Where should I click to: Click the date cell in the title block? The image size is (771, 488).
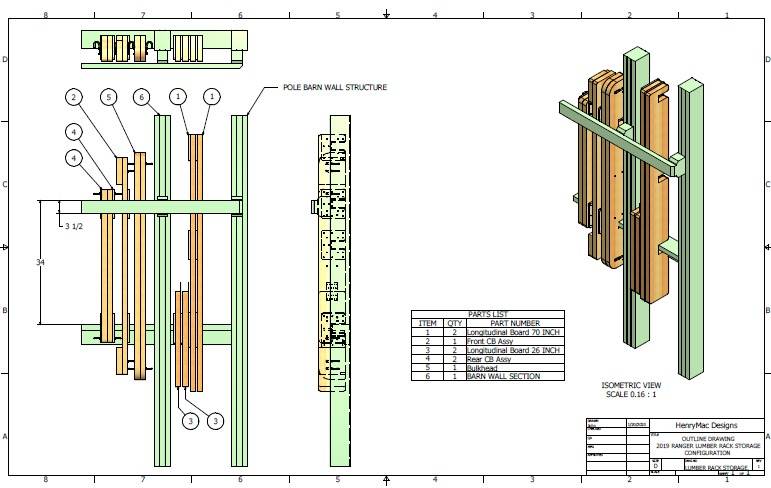[637, 425]
